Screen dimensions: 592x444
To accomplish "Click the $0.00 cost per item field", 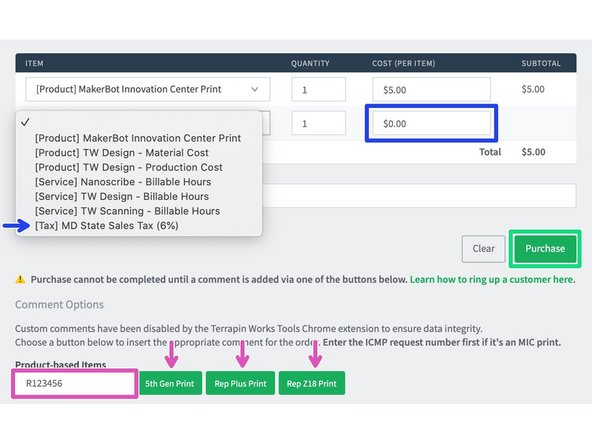I will point(432,123).
